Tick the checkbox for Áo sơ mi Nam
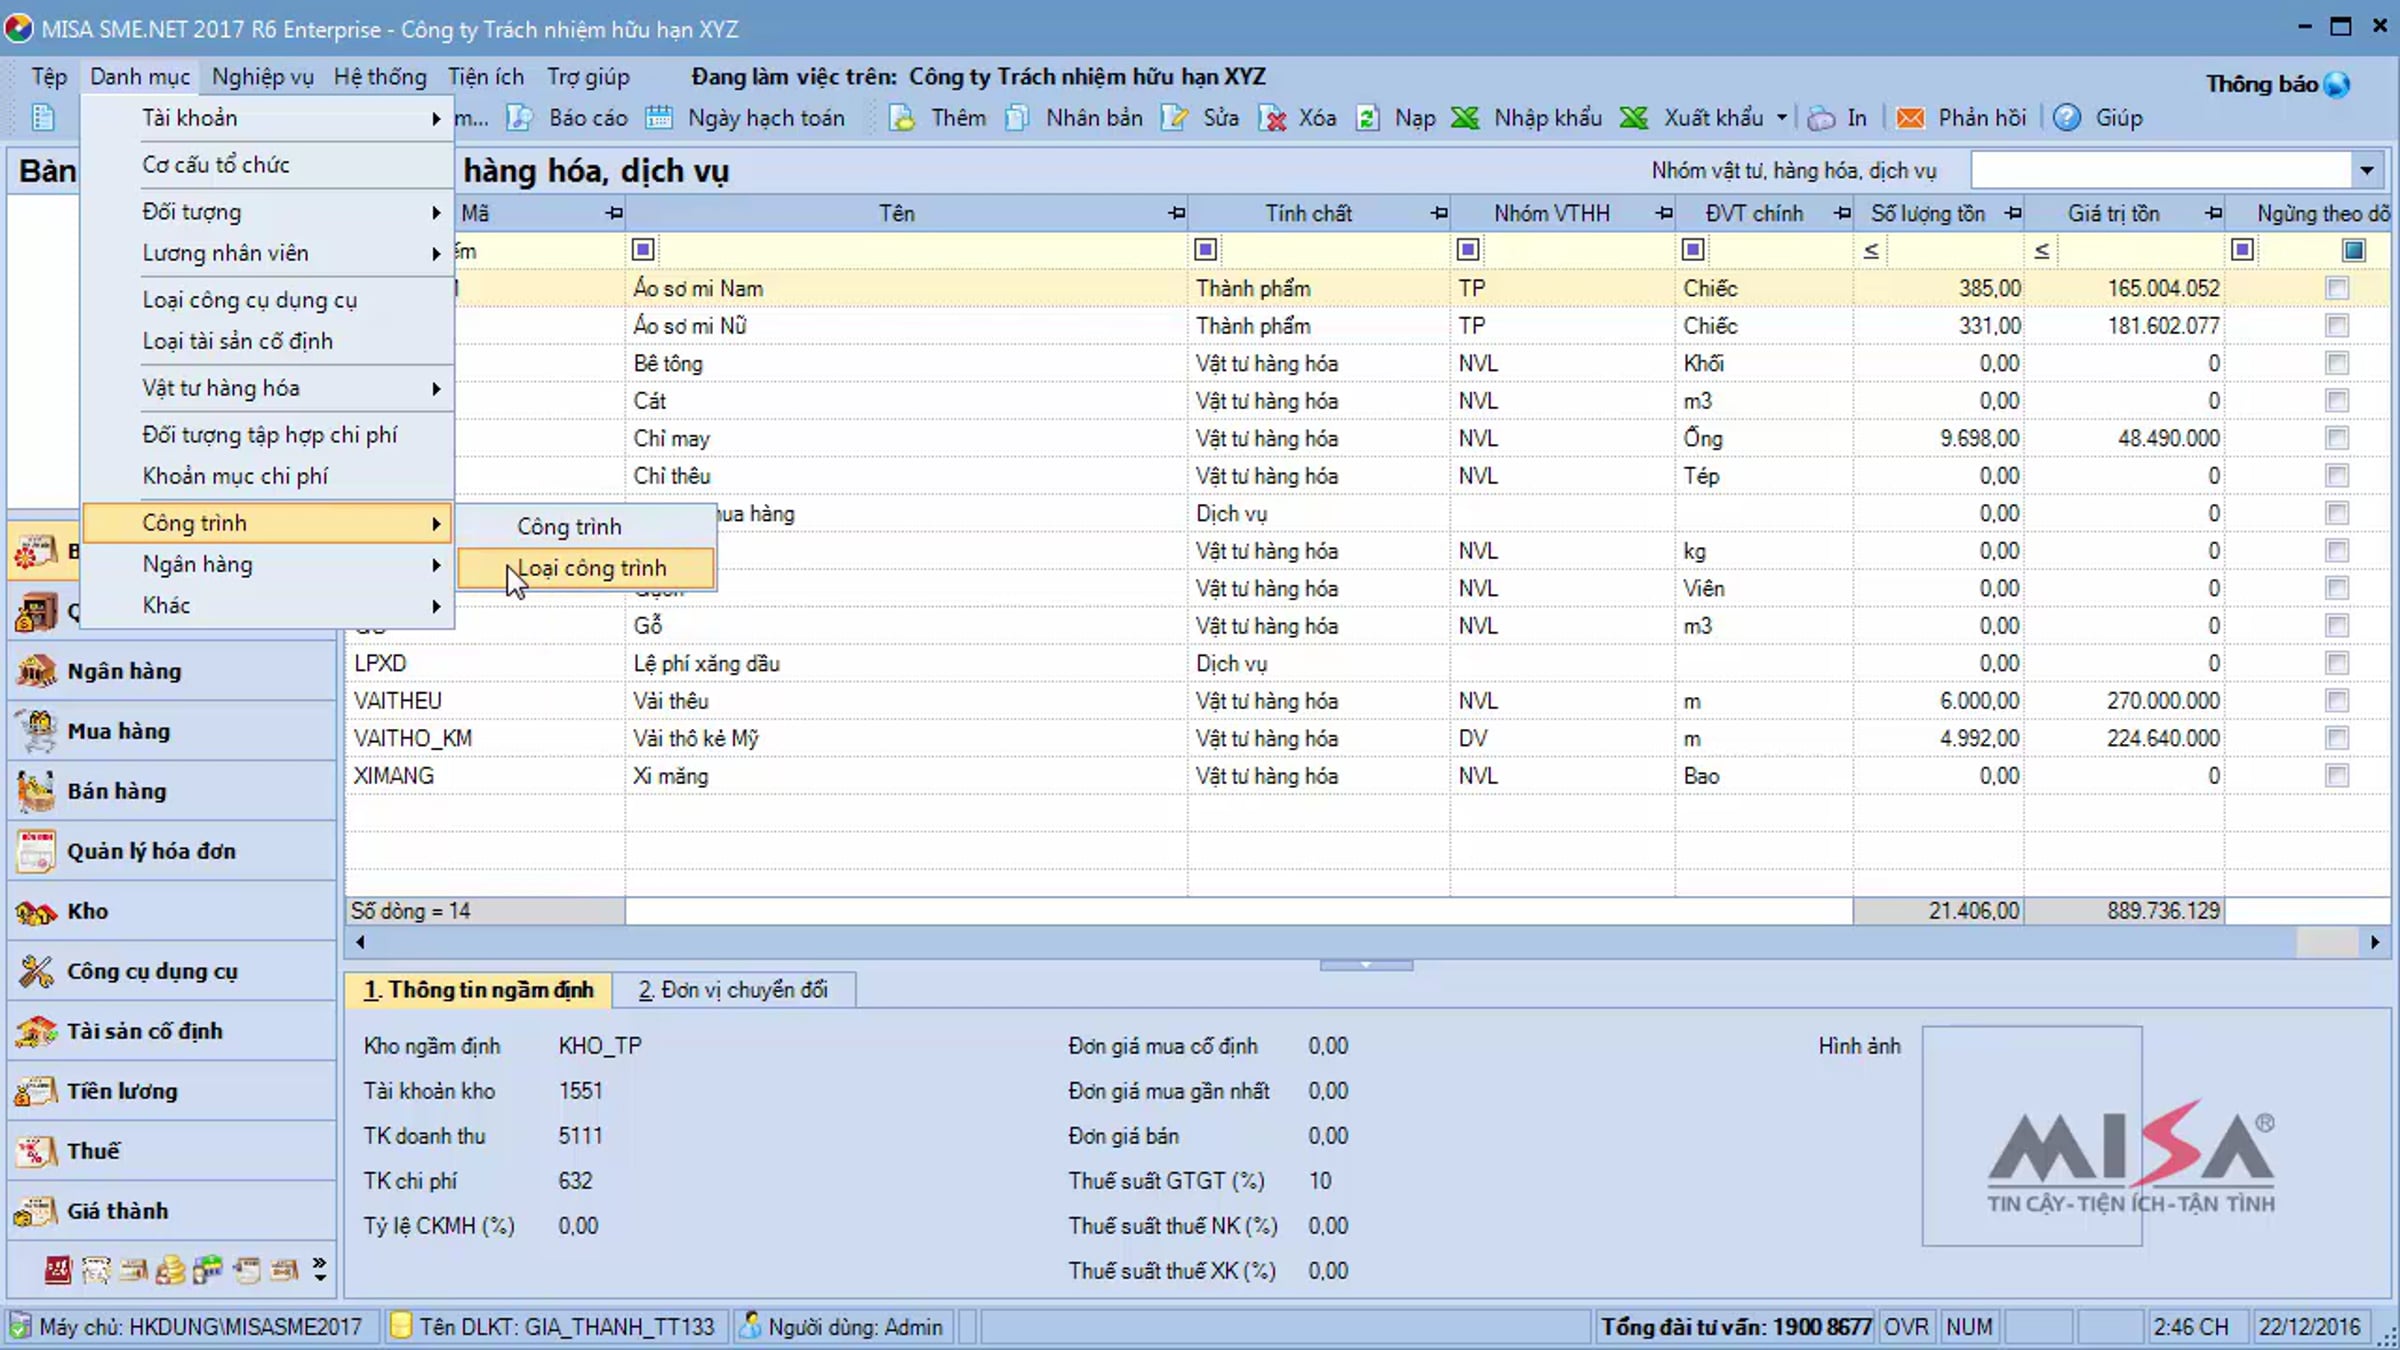The image size is (2400, 1350). point(2337,288)
